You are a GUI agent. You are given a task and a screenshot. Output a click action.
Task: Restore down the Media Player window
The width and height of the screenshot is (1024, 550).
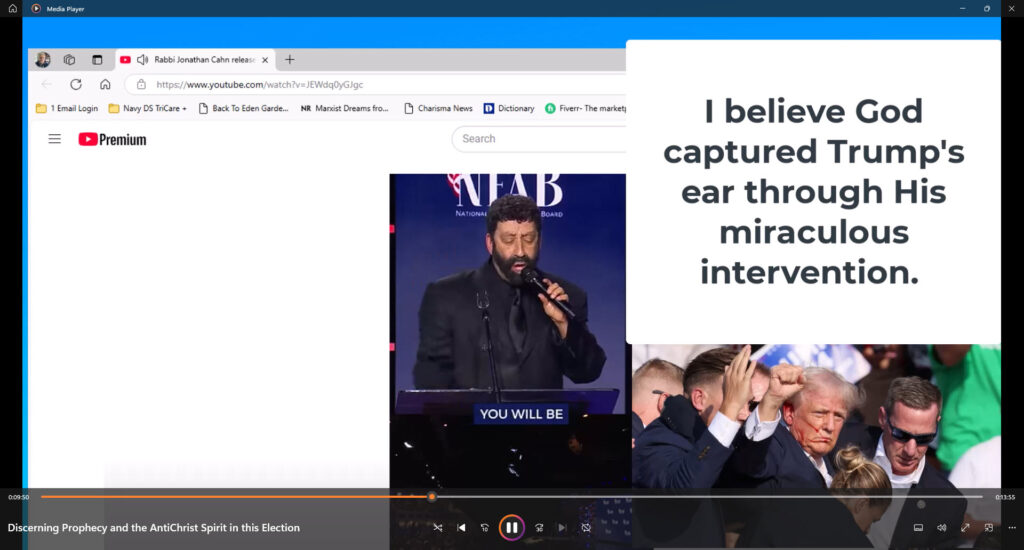987,8
